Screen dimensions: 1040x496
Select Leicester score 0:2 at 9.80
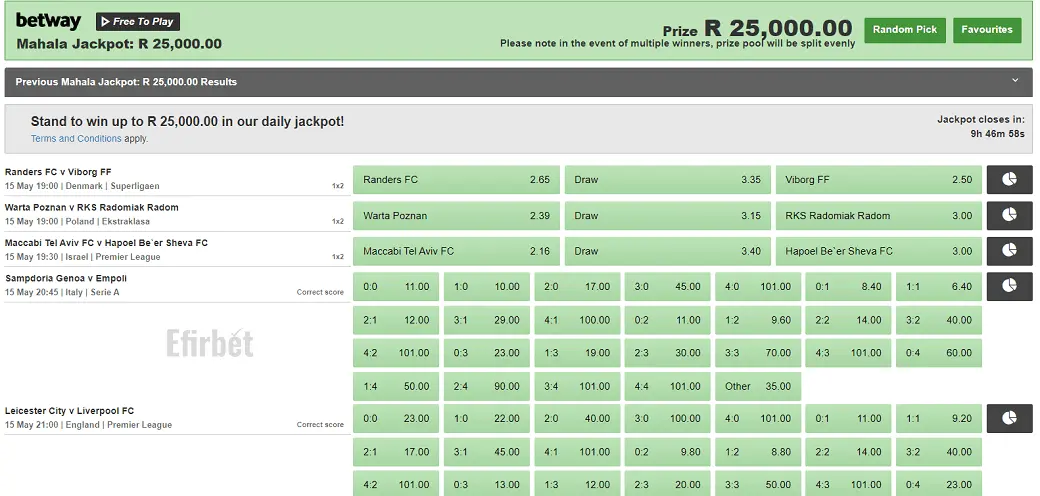pos(667,452)
